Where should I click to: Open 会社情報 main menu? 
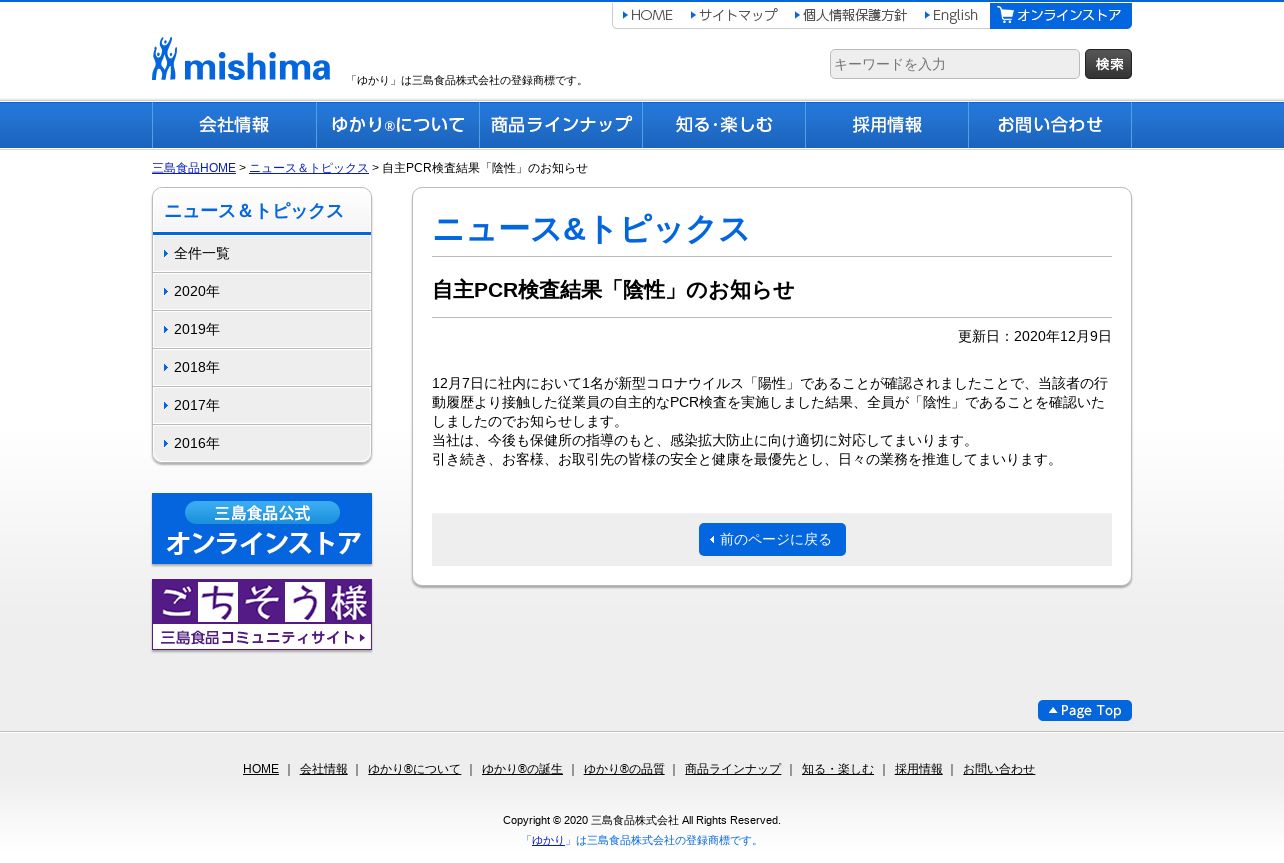[x=234, y=125]
